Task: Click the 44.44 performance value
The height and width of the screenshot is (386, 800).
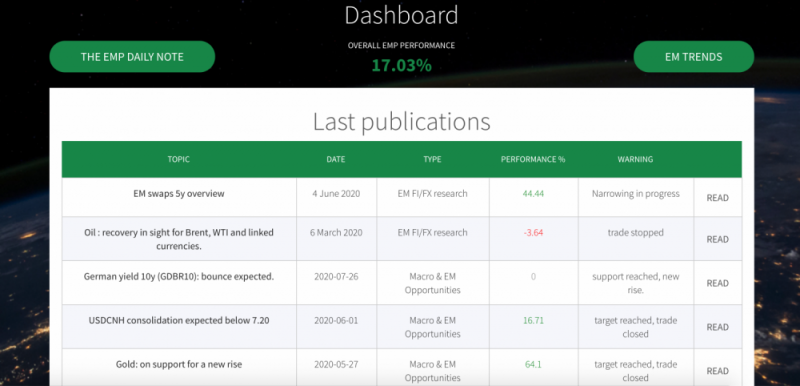Action: pos(533,194)
